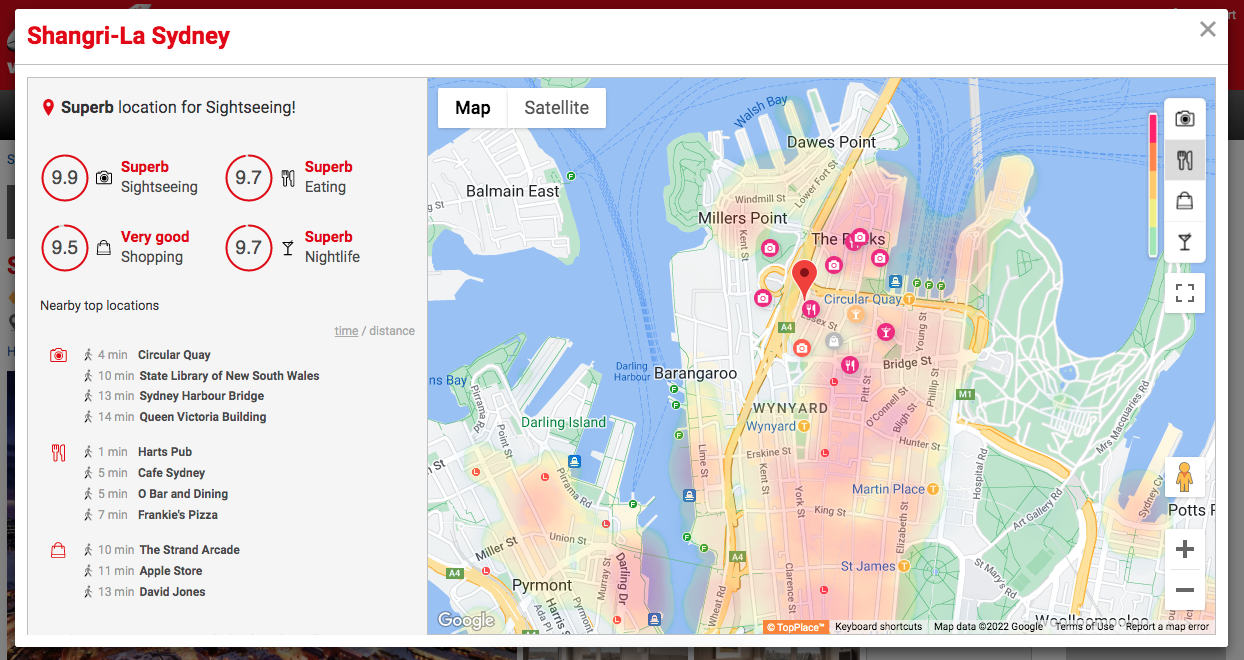Click the cocktail icon next to Nightlife rating
Screen dimensions: 1244x660
tap(288, 248)
